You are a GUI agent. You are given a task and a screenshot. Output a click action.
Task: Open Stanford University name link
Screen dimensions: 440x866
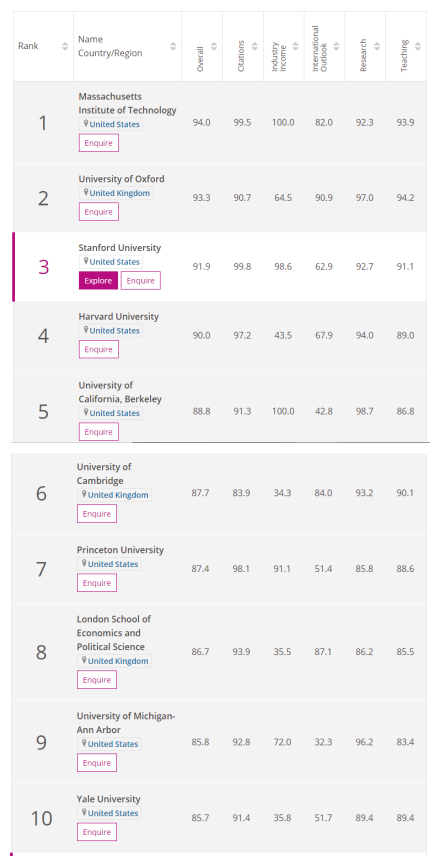pos(120,248)
